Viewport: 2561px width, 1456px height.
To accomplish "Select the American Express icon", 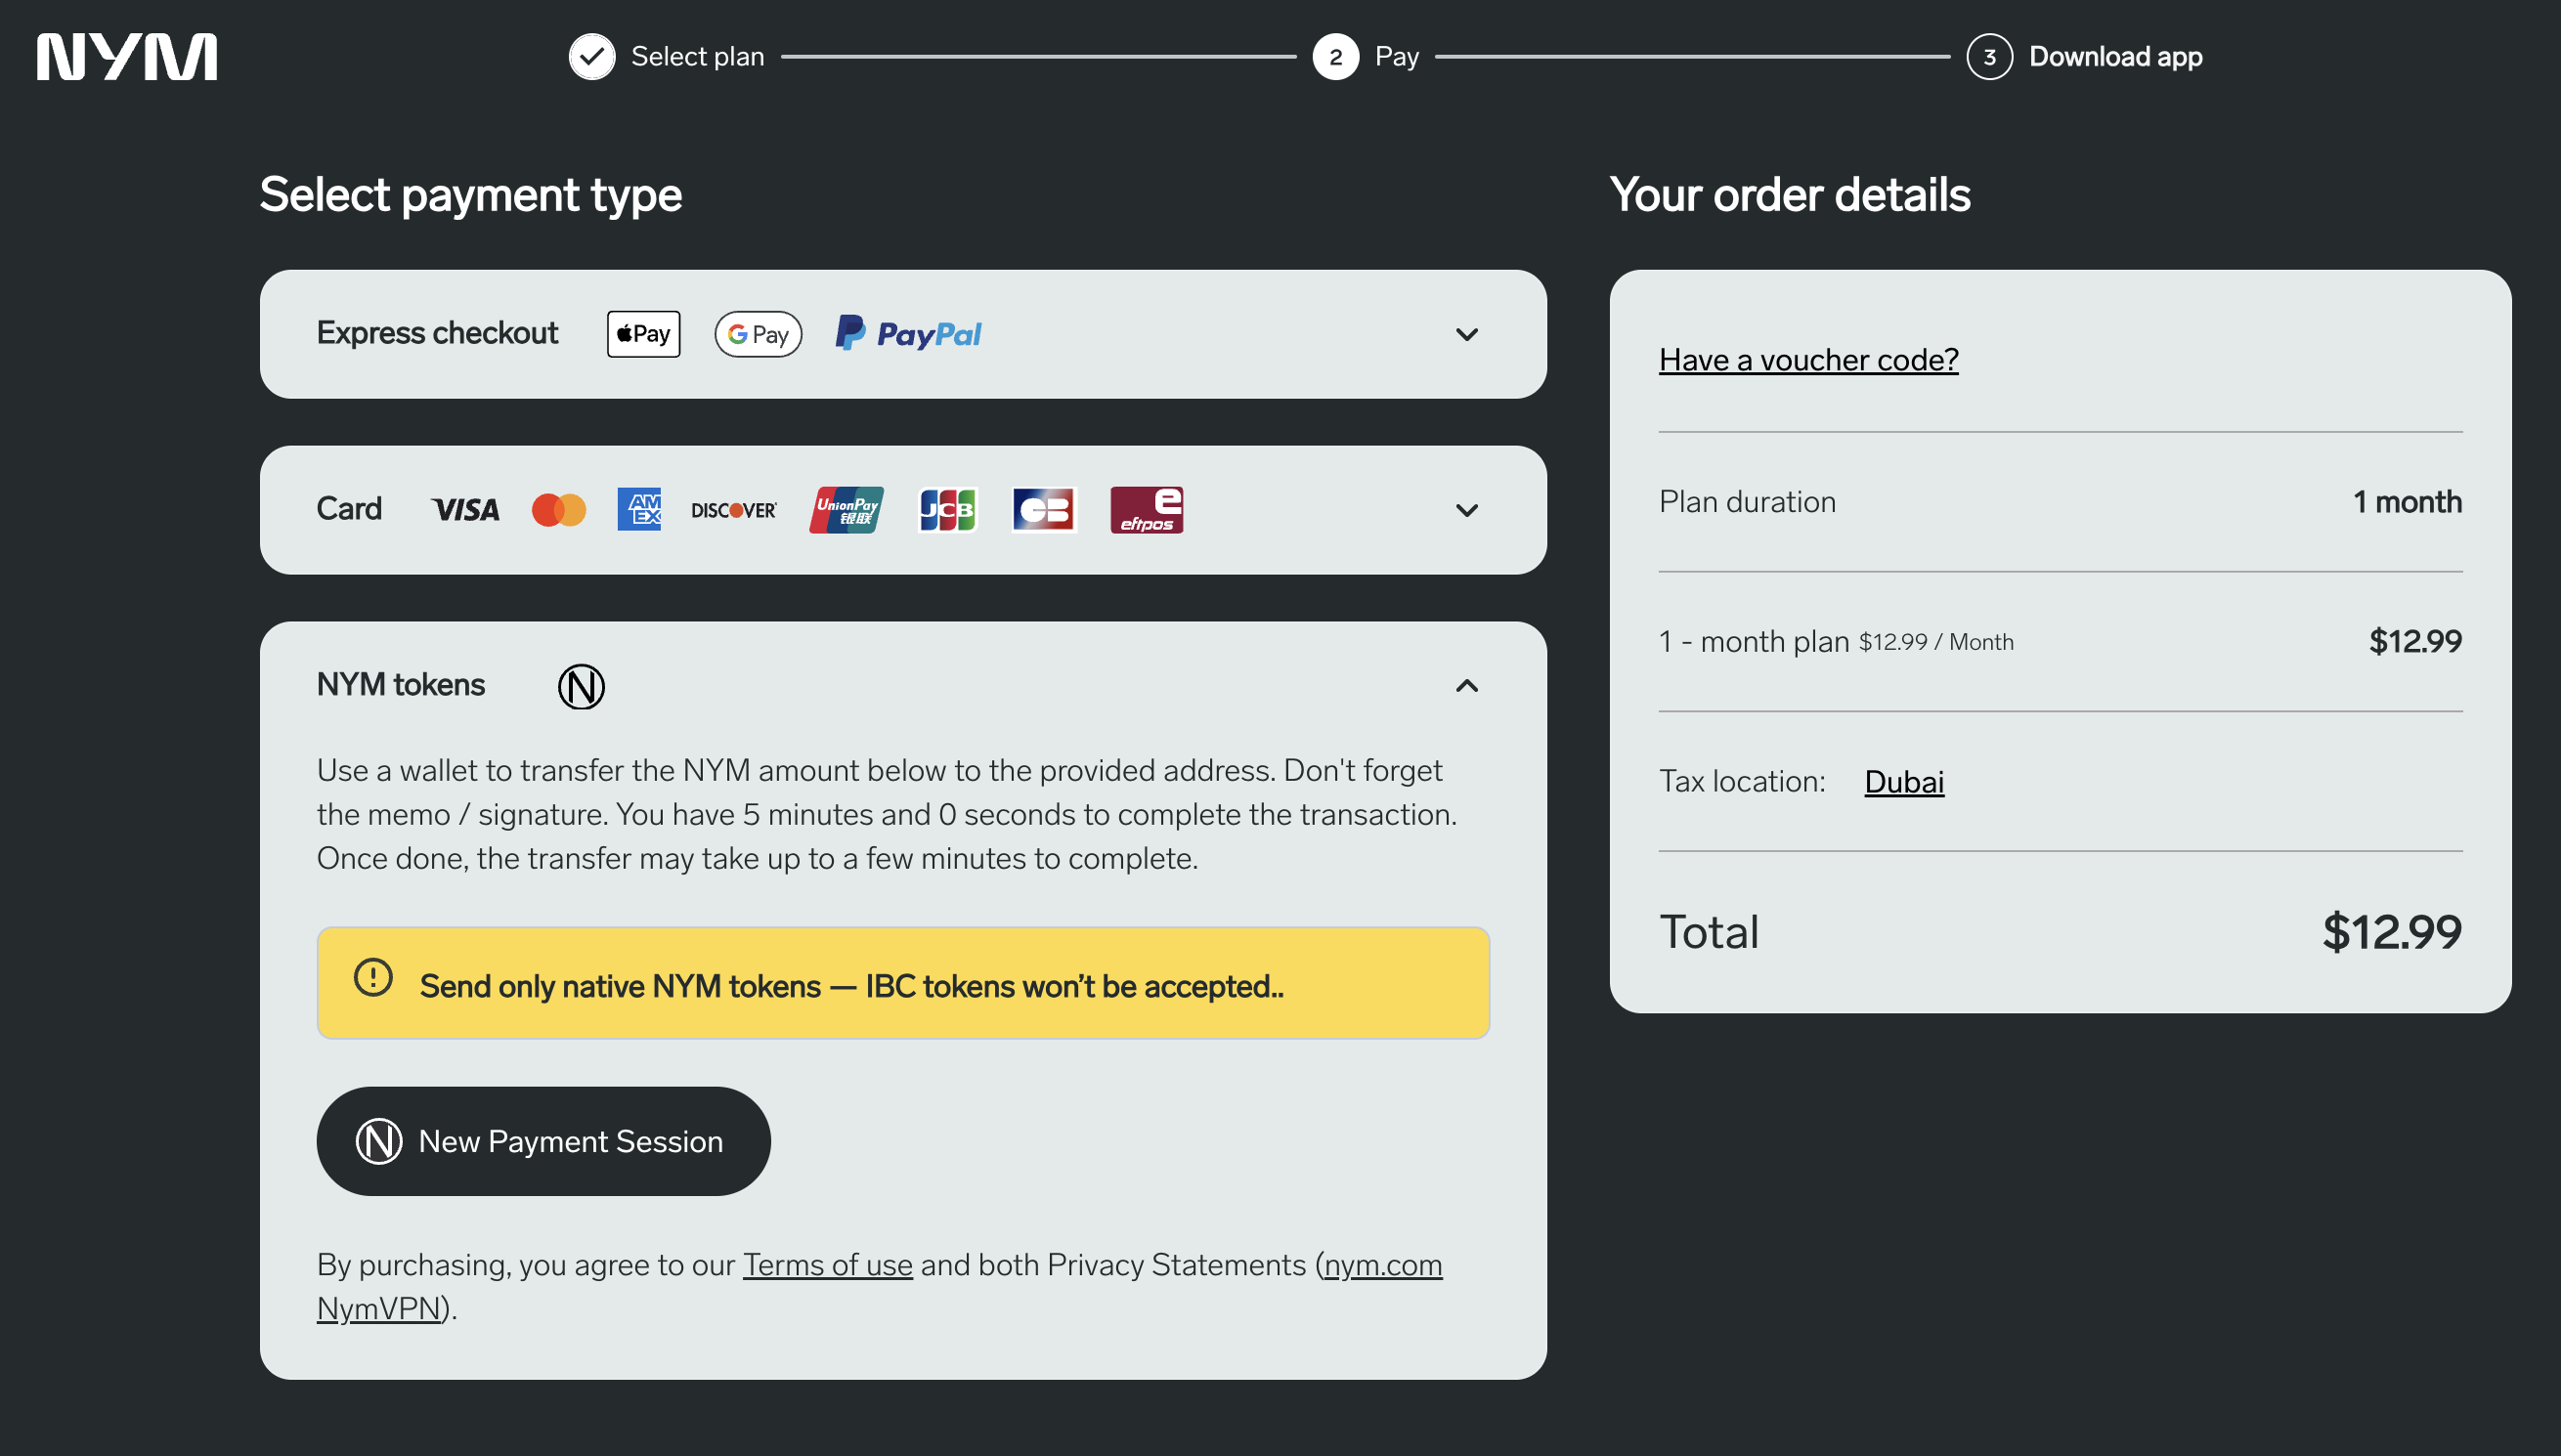I will pos(640,509).
